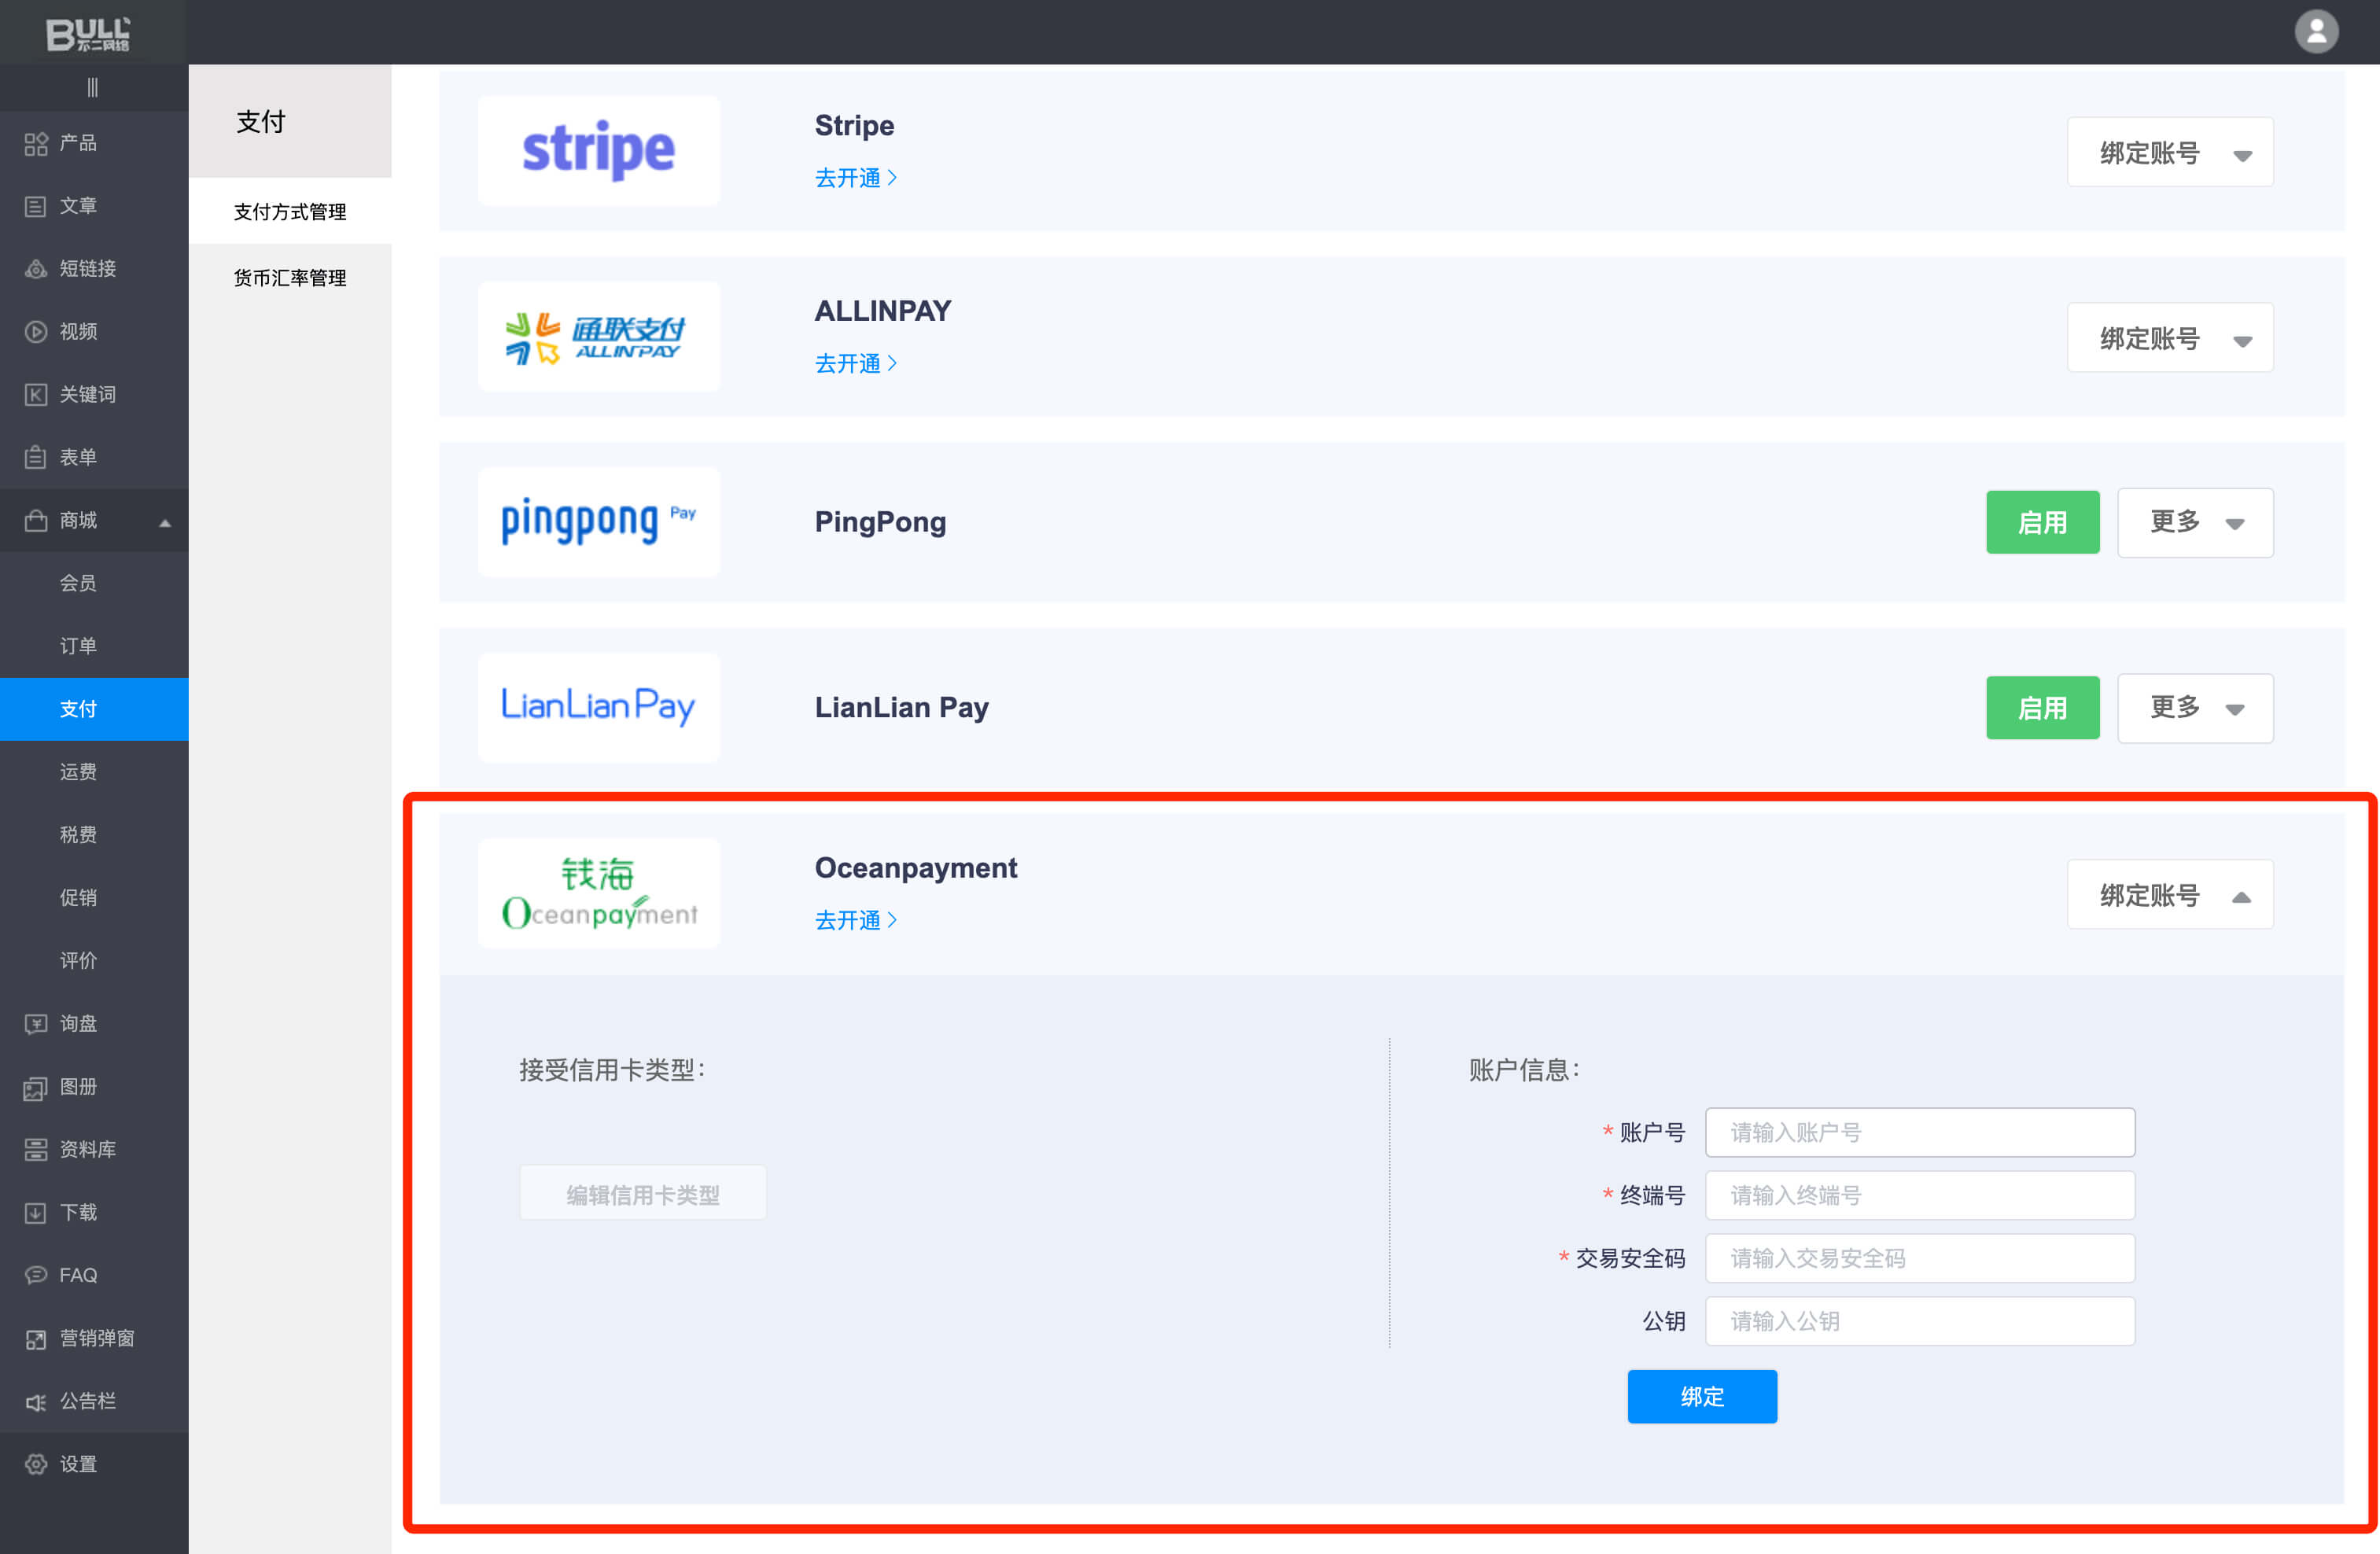Viewport: 2380px width, 1554px height.
Task: Switch to the 货币汇率管理 tab
Action: (290, 278)
